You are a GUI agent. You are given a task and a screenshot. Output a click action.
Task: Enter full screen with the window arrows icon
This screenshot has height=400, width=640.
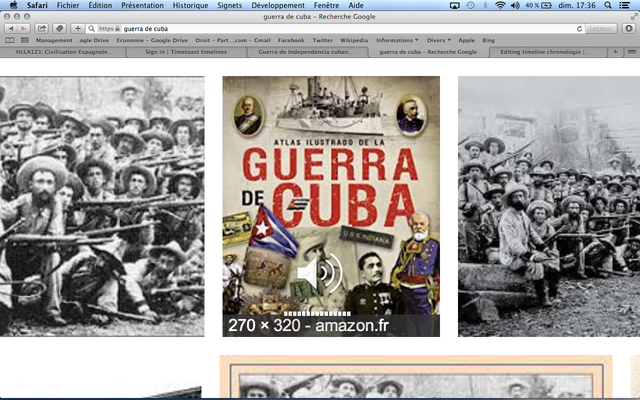634,17
